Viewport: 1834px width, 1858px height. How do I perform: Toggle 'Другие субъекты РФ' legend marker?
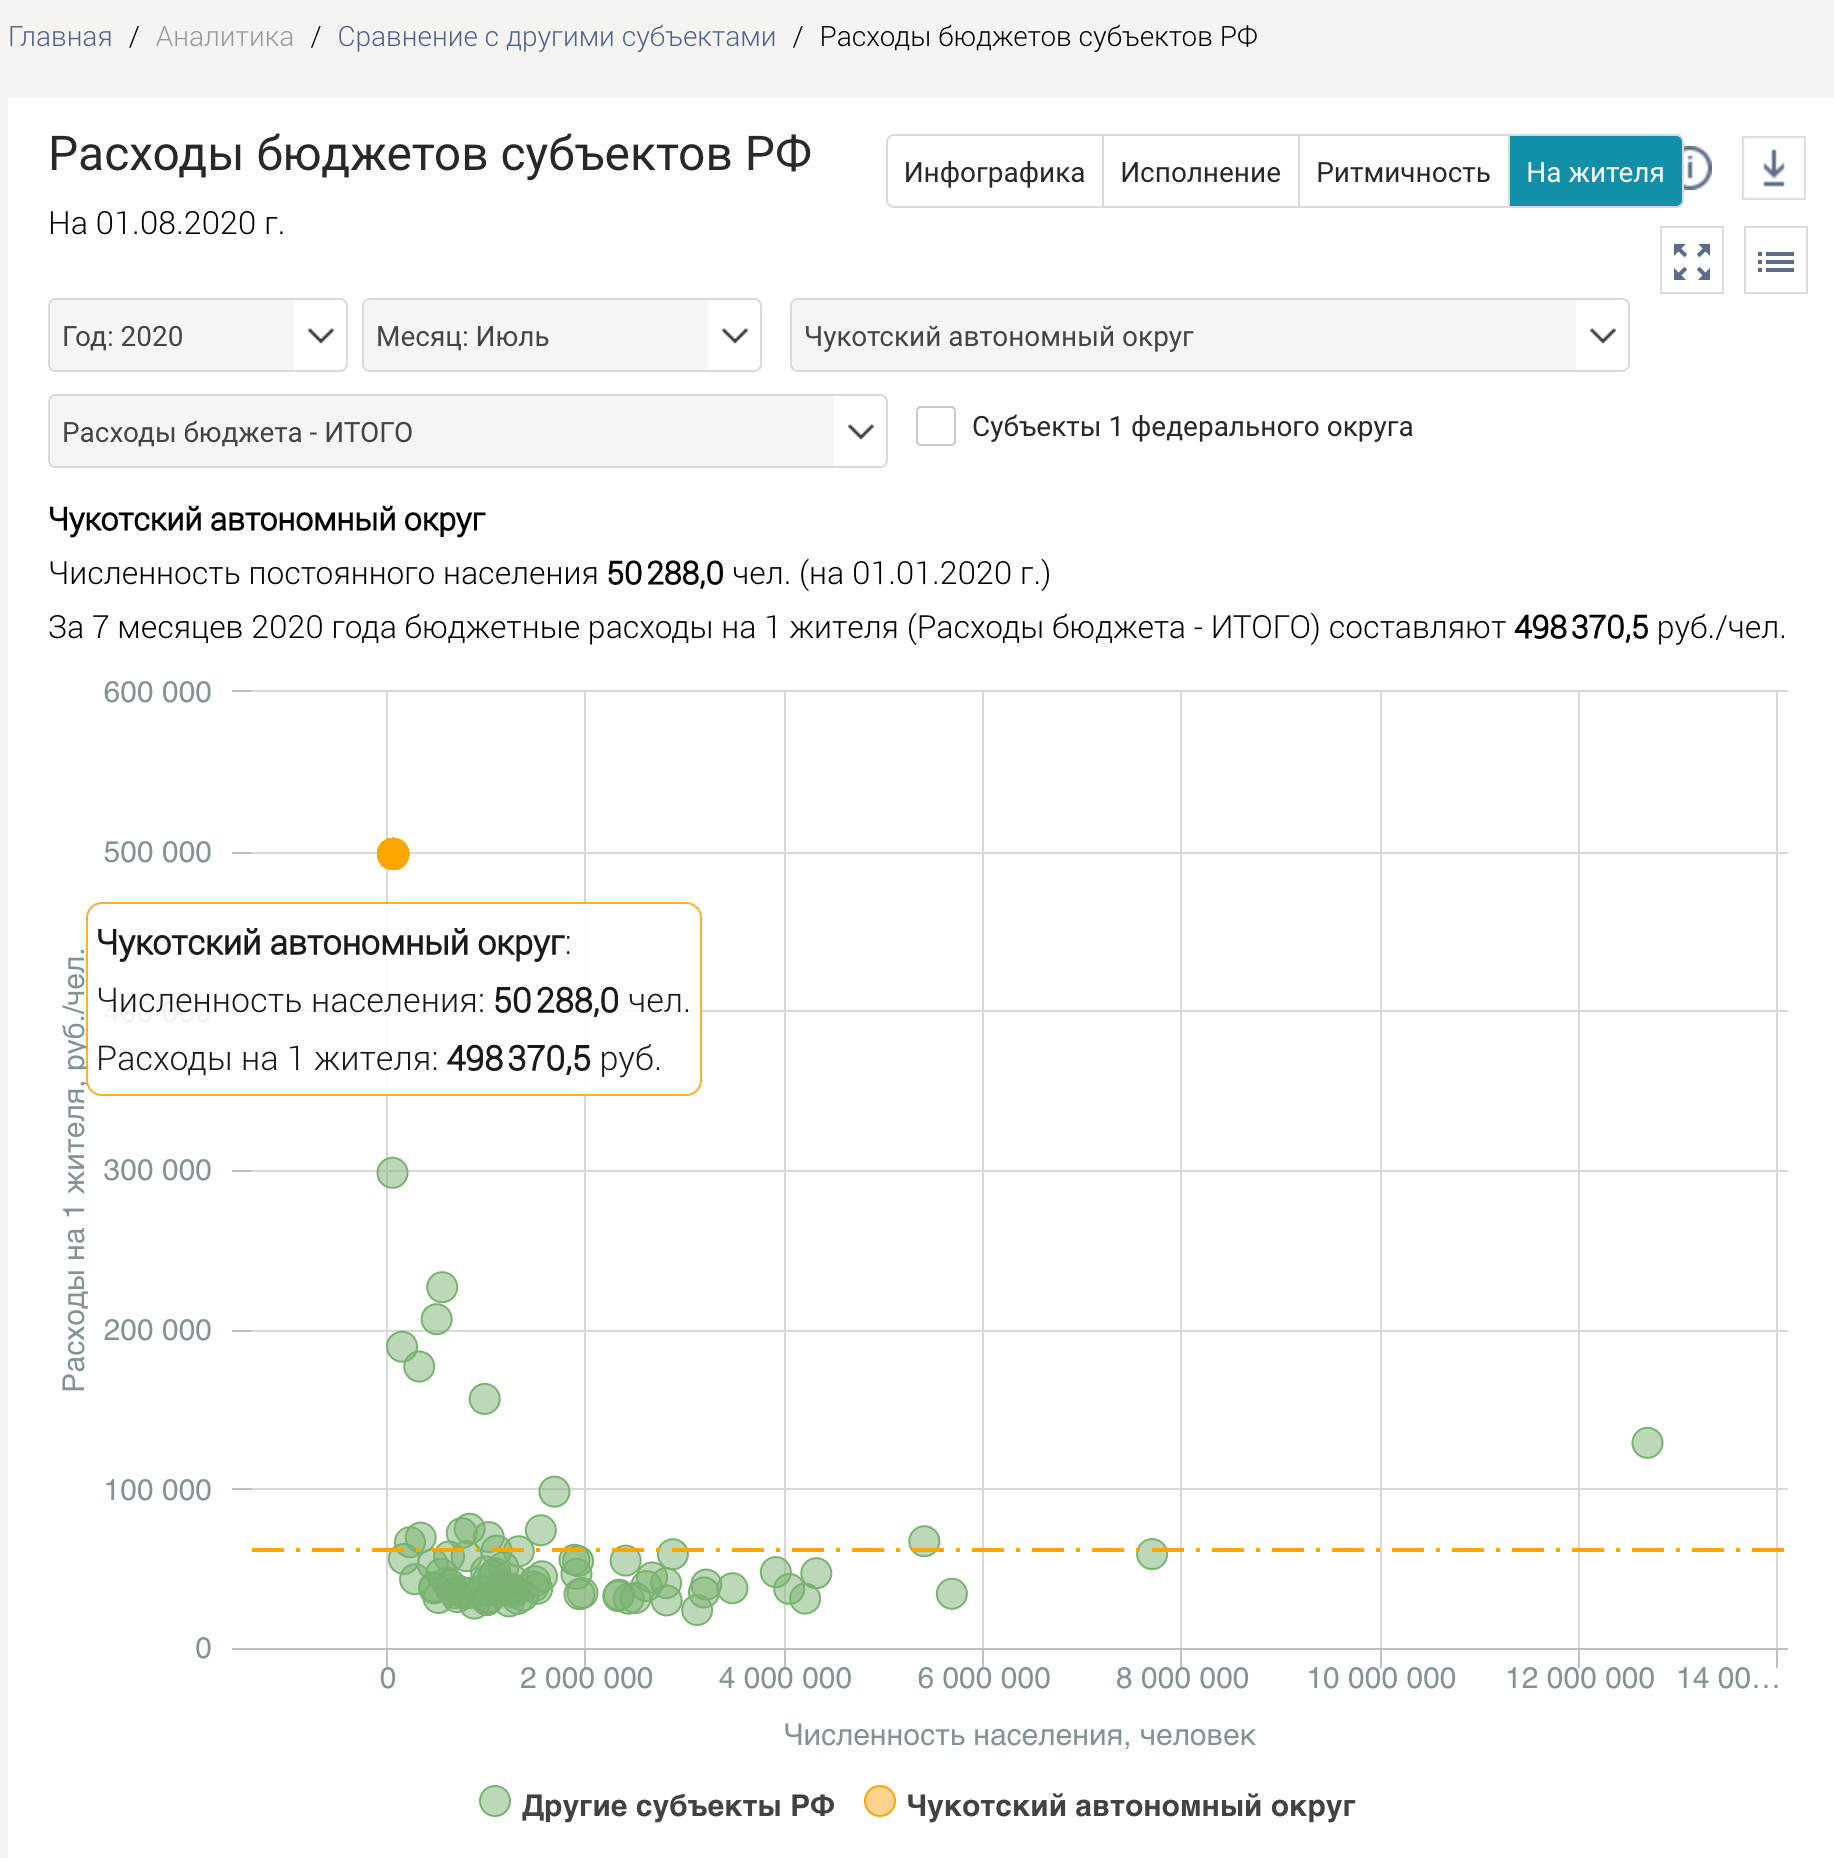(x=495, y=1802)
